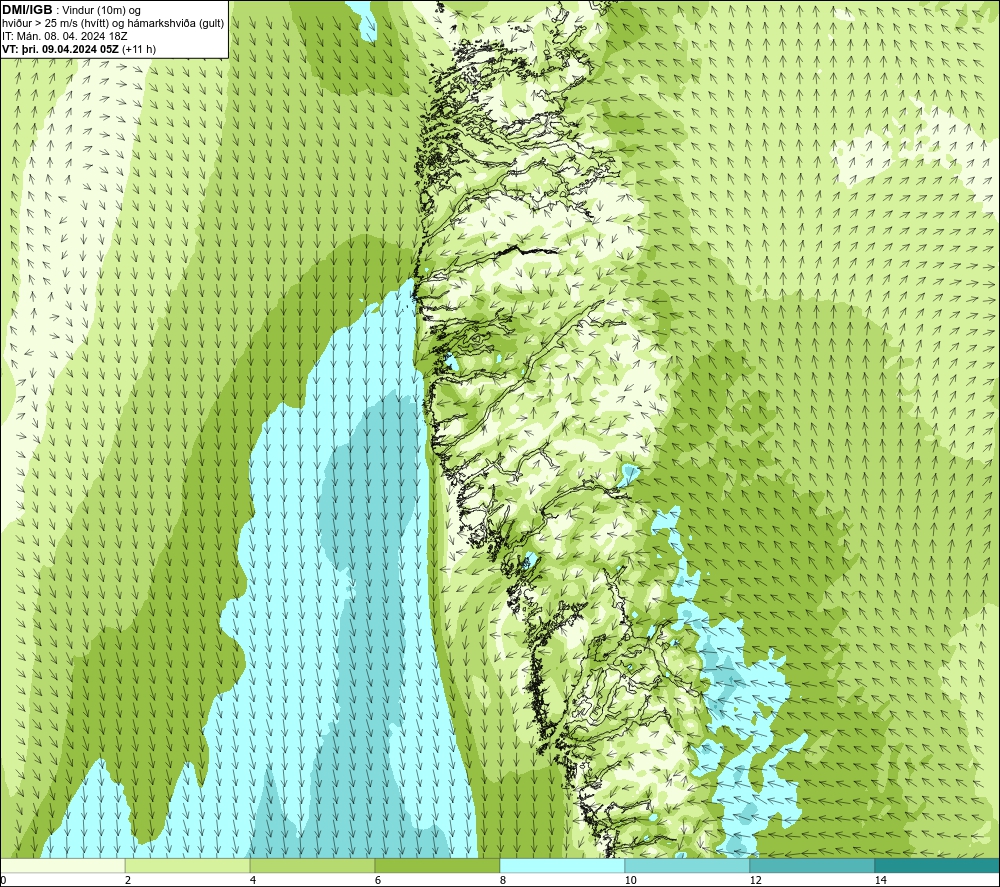This screenshot has height=887, width=1000.
Task: Click the 4–6 m/s green legend swatch
Action: point(312,865)
